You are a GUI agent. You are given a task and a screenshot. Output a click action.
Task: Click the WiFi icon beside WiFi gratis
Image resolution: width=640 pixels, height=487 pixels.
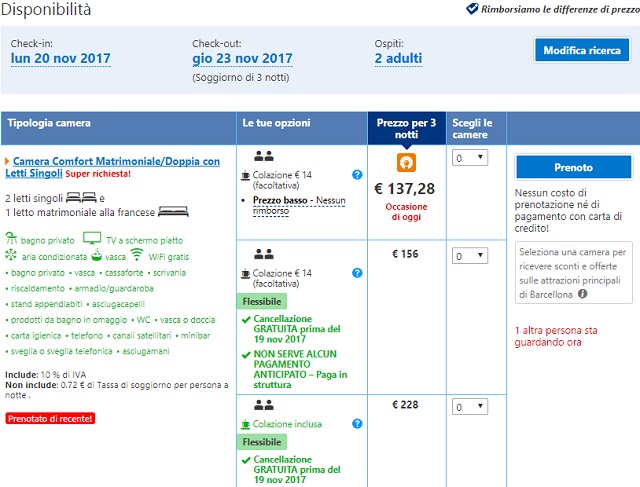137,254
